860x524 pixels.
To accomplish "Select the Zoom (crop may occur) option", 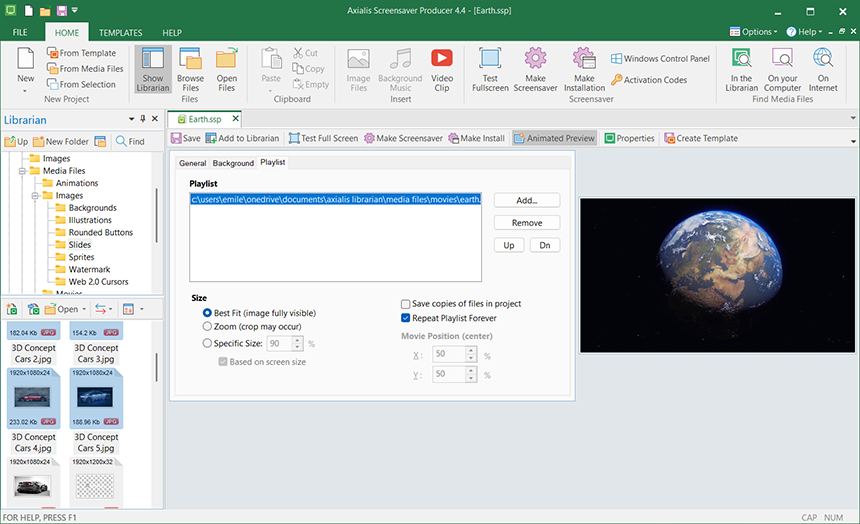I will pos(207,326).
